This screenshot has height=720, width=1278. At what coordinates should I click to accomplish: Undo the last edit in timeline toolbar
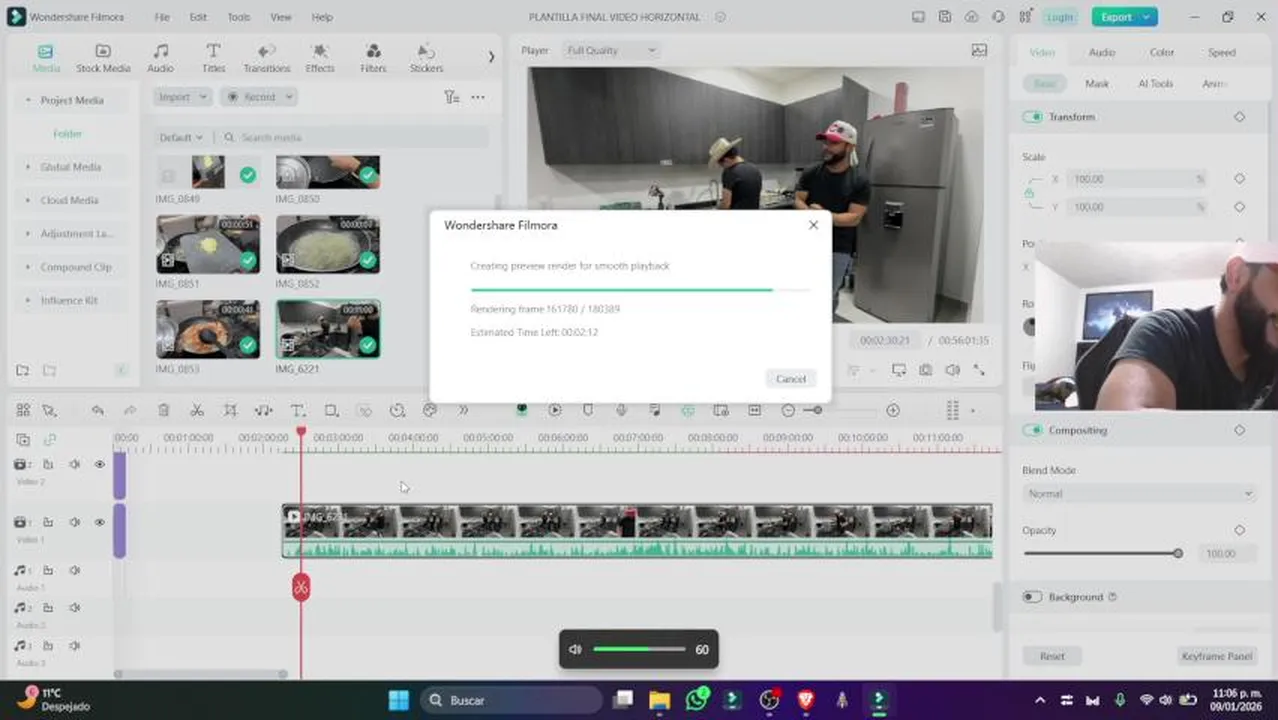(97, 410)
